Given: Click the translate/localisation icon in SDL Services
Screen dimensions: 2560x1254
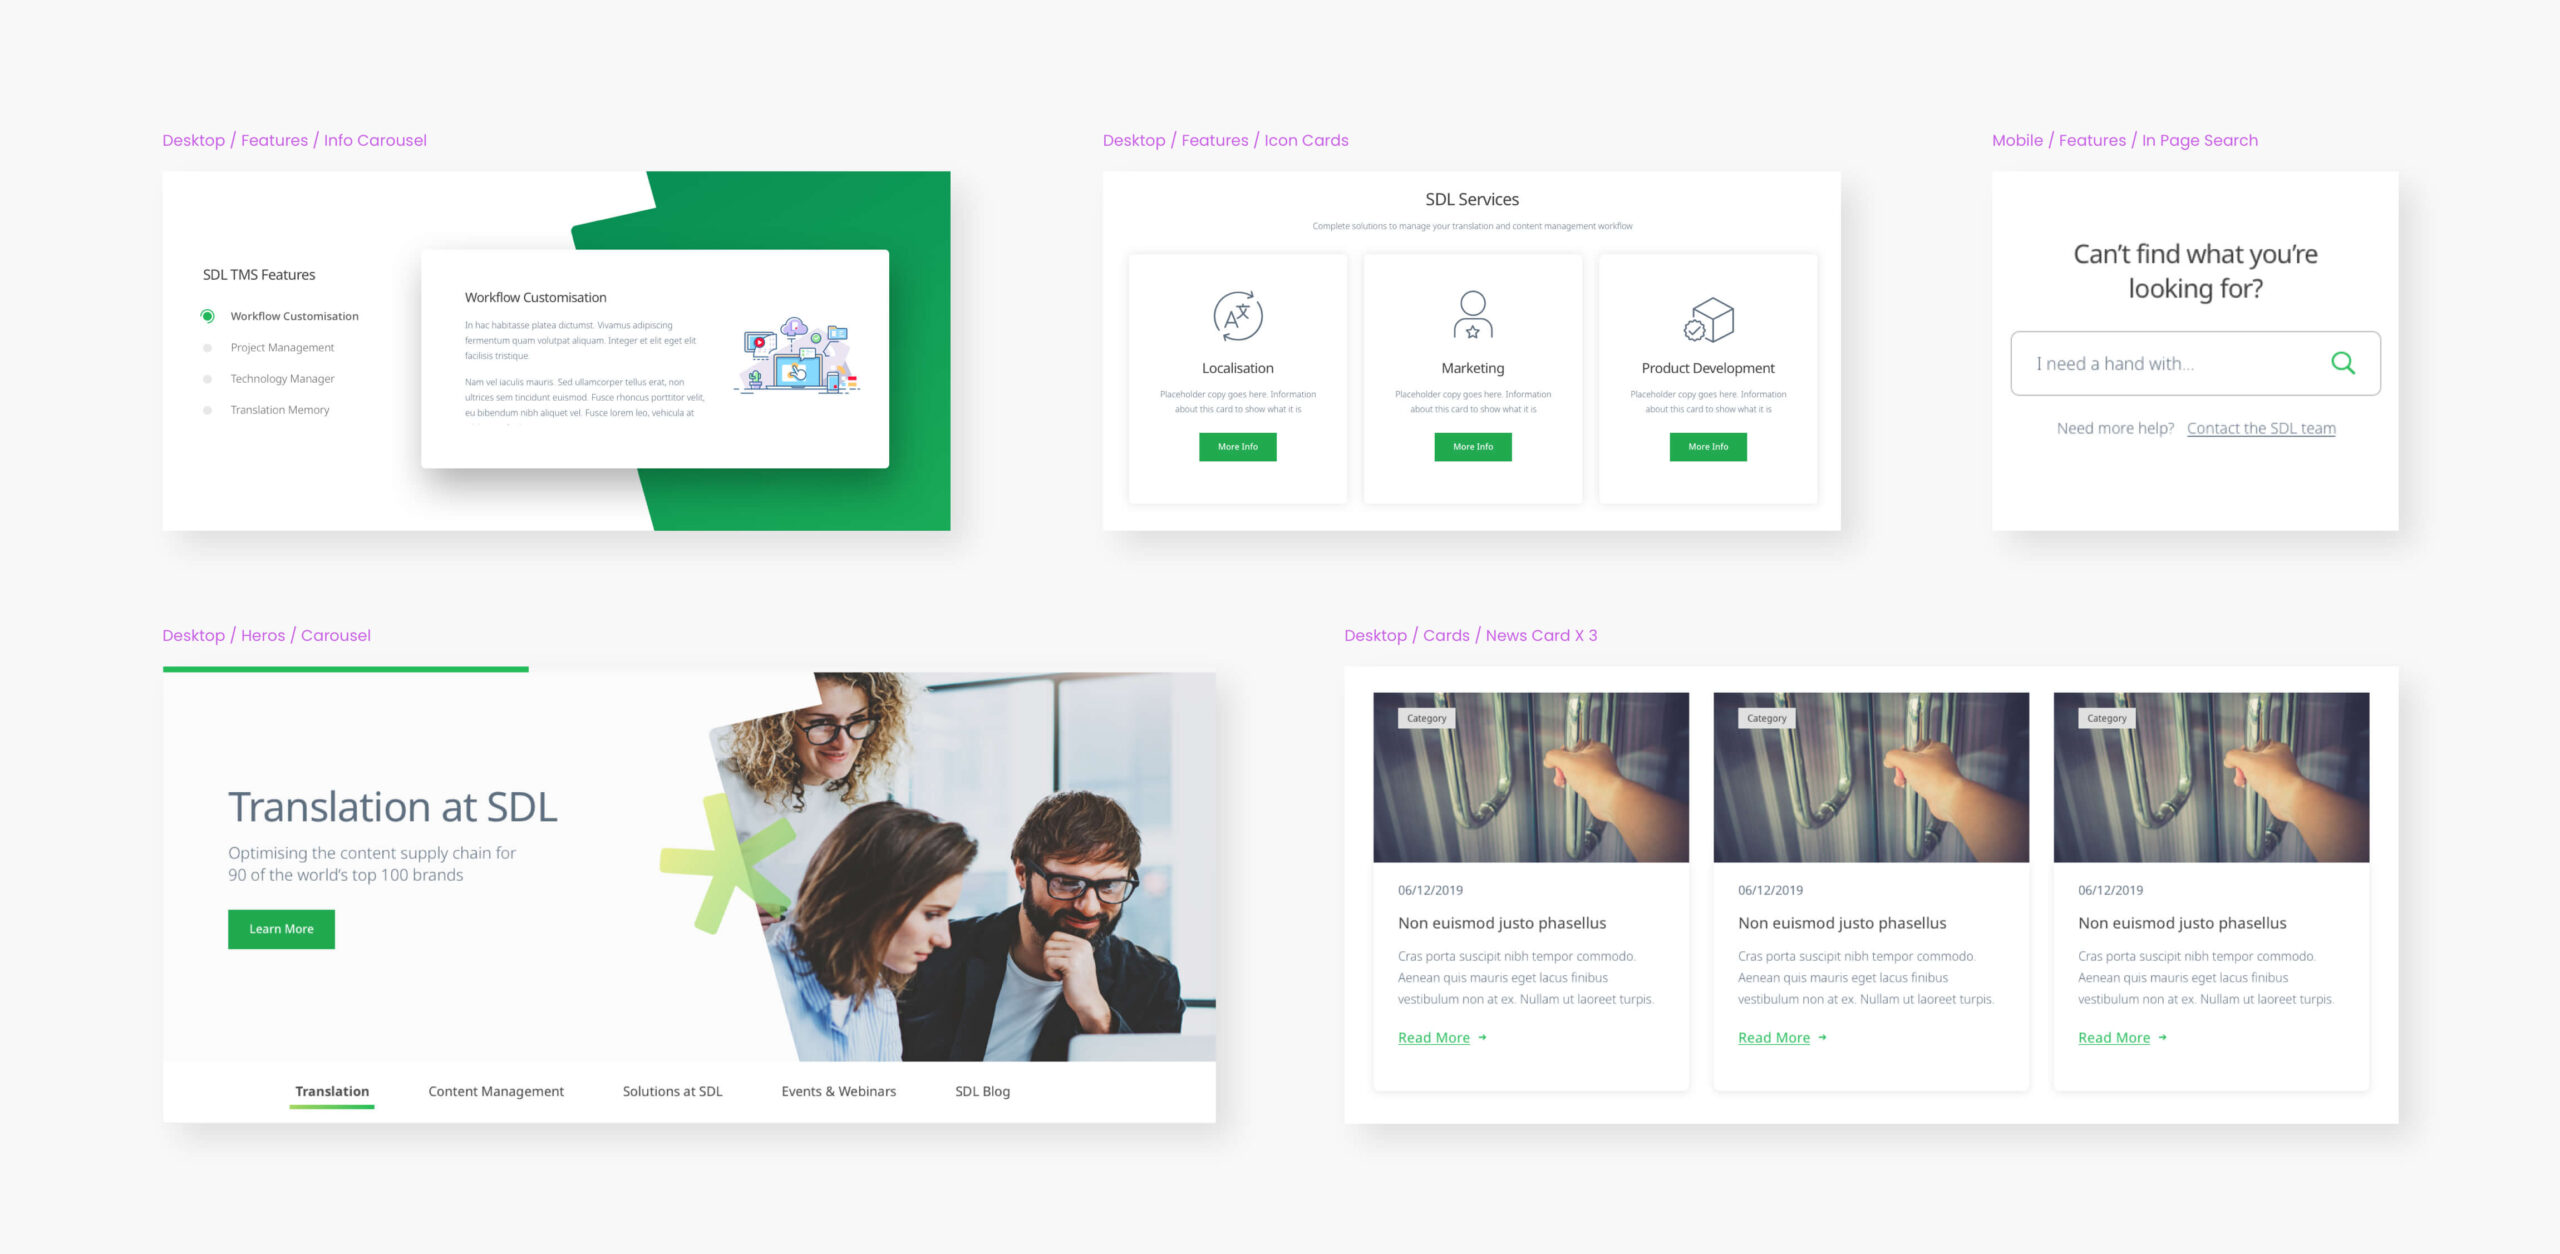Looking at the screenshot, I should [1236, 315].
